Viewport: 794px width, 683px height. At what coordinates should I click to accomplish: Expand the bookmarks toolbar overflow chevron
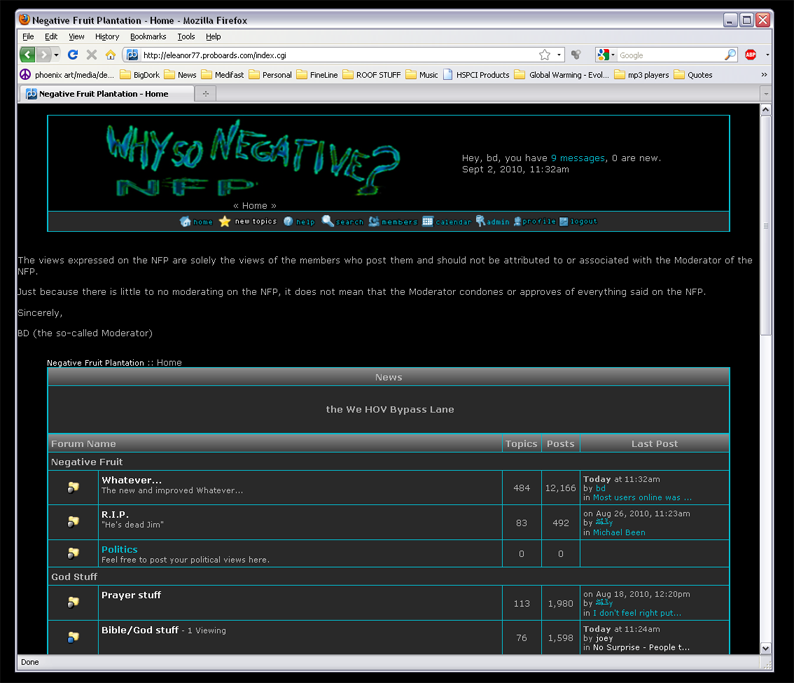764,75
